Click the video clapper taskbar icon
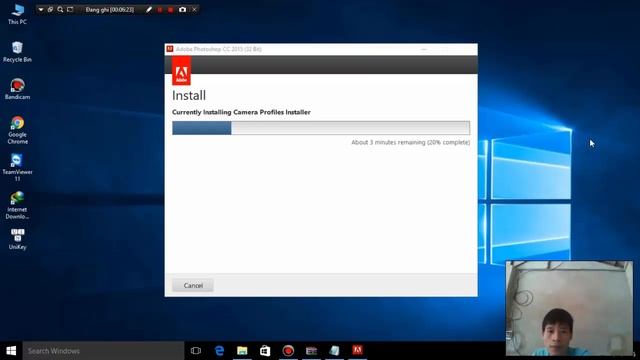 tap(311, 351)
